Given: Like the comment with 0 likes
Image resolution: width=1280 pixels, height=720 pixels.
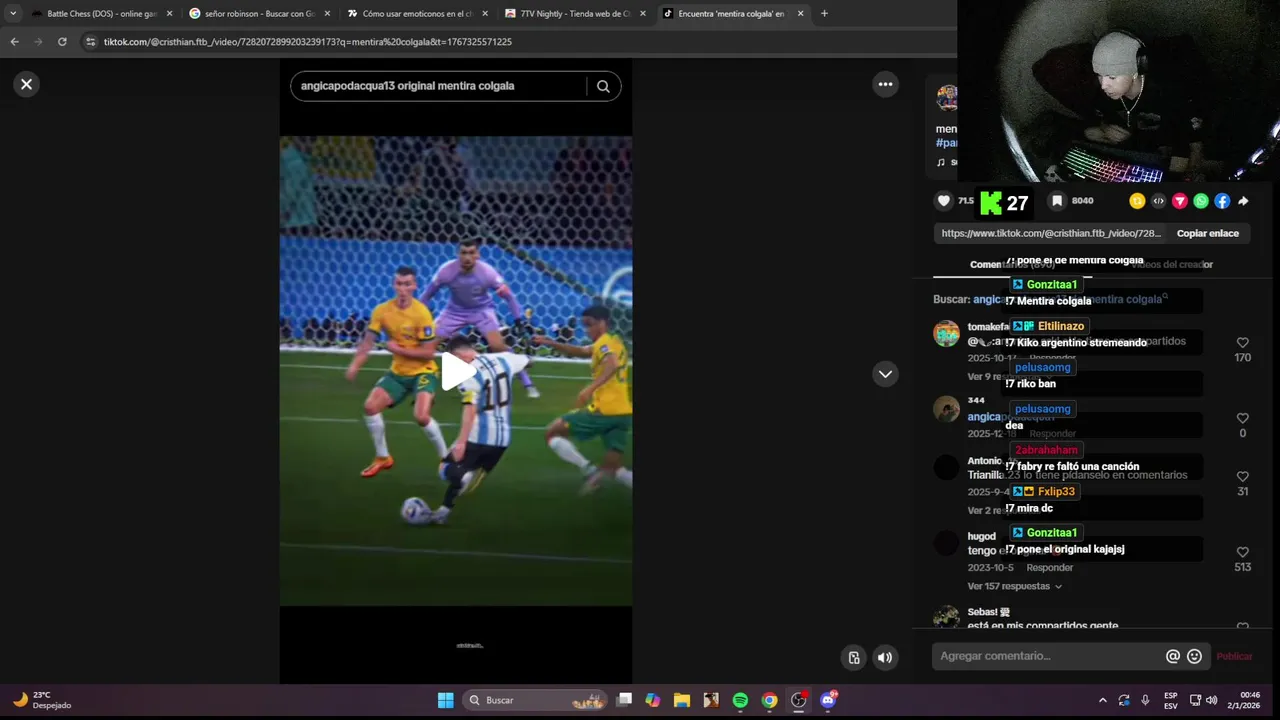Looking at the screenshot, I should [x=1242, y=418].
